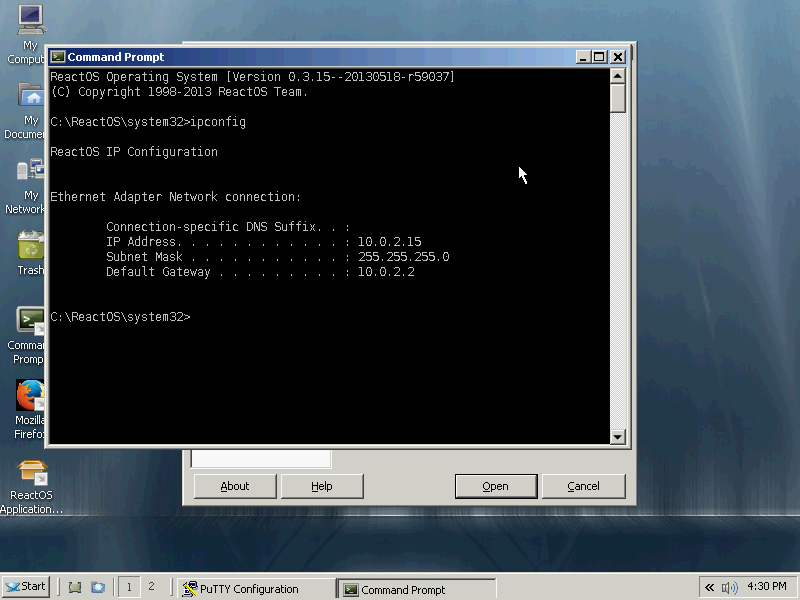Open My Computer desktop icon

click(x=30, y=20)
